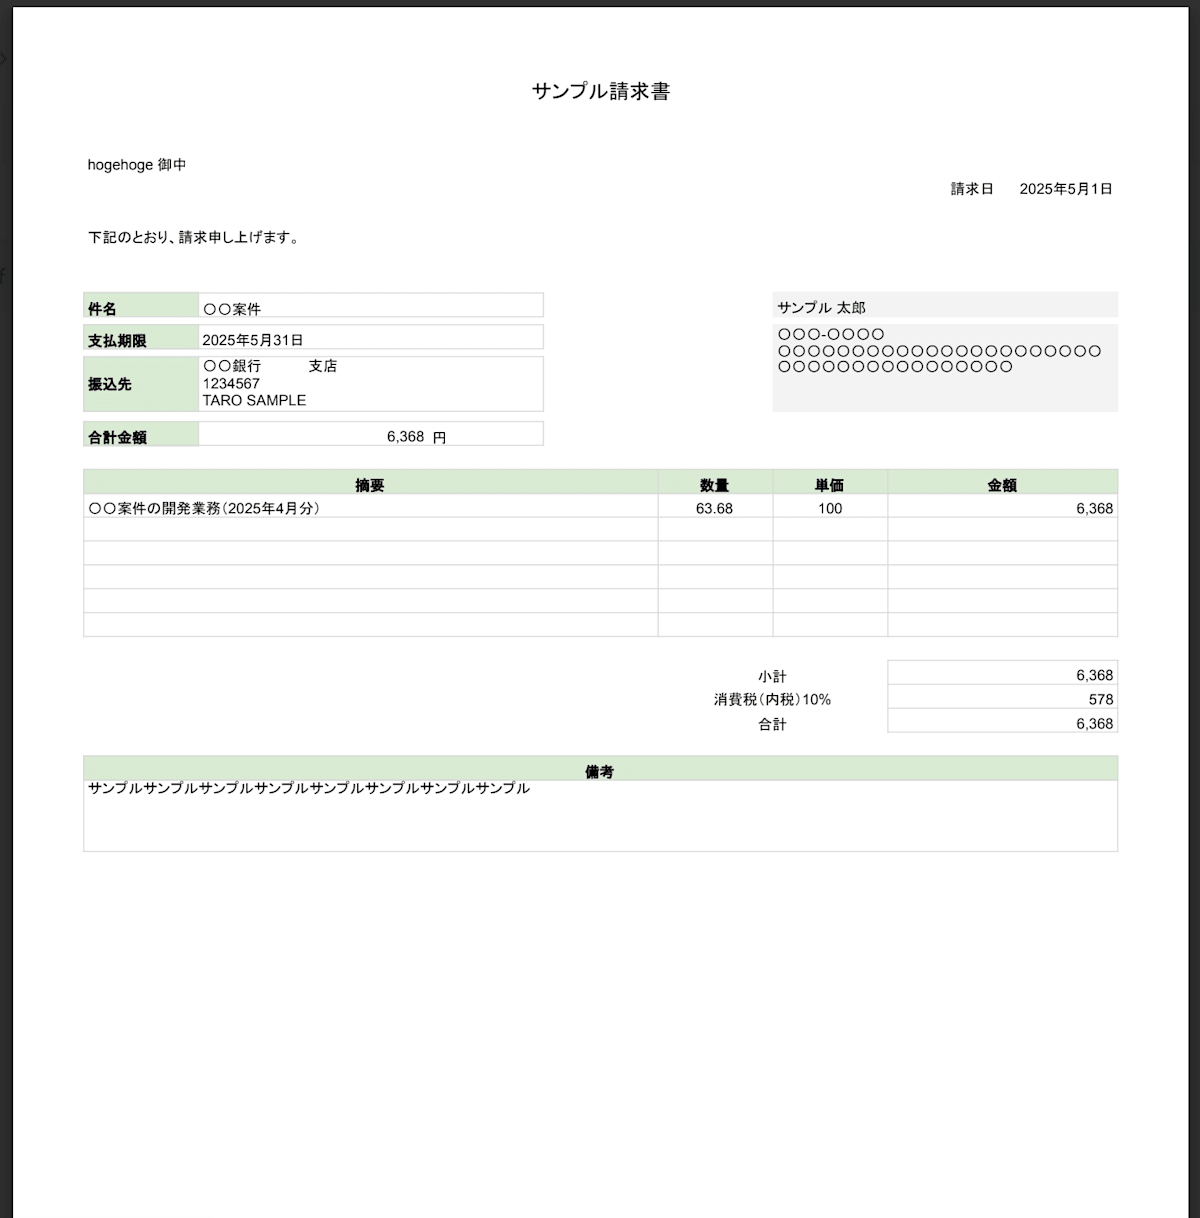Viewport: 1200px width, 1218px height.
Task: Click the 小計 label
Action: coord(772,676)
